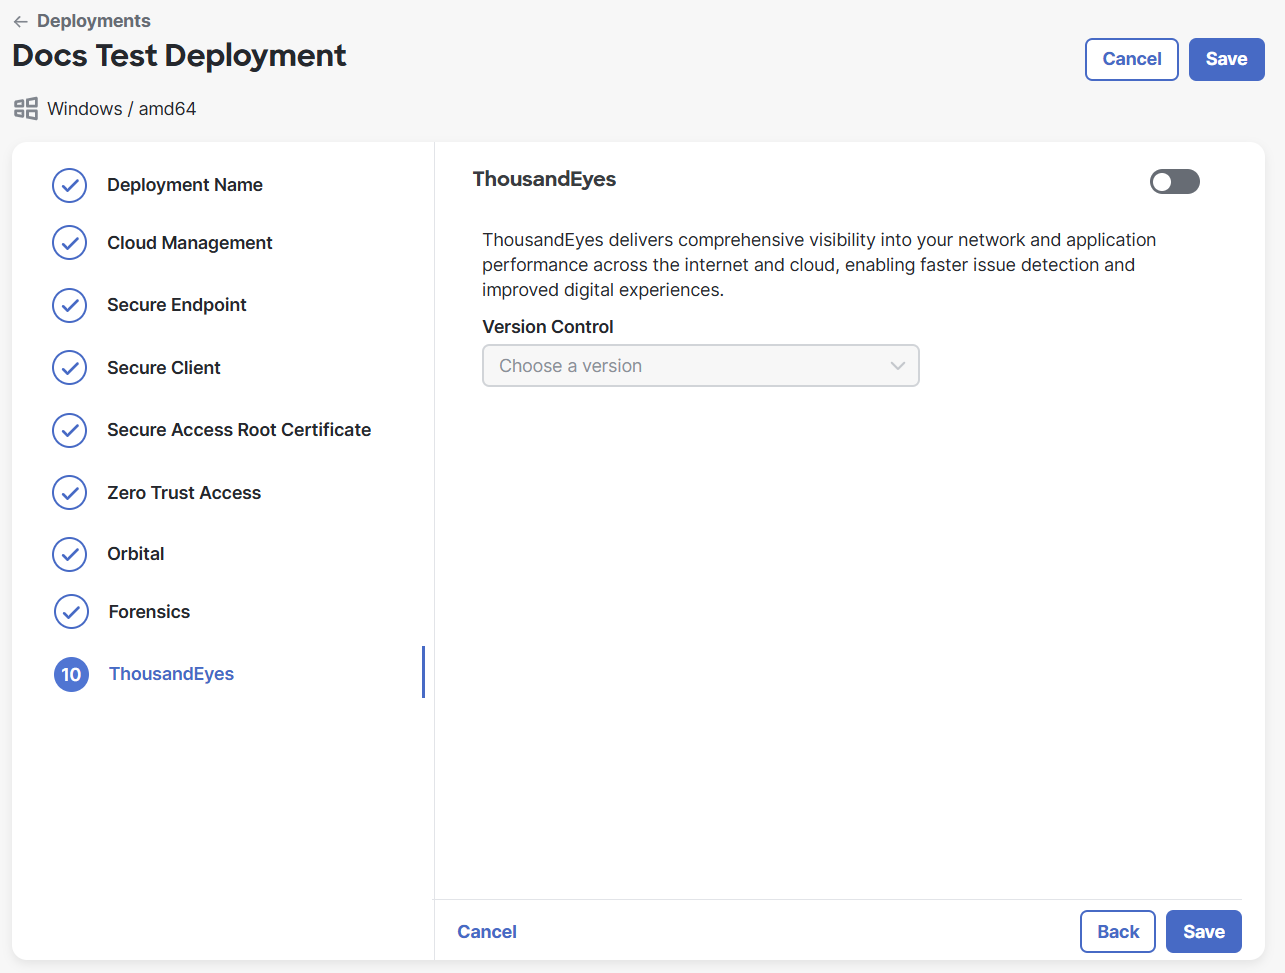Click the Orbital step checkmark icon
This screenshot has width=1285, height=973.
pos(70,554)
